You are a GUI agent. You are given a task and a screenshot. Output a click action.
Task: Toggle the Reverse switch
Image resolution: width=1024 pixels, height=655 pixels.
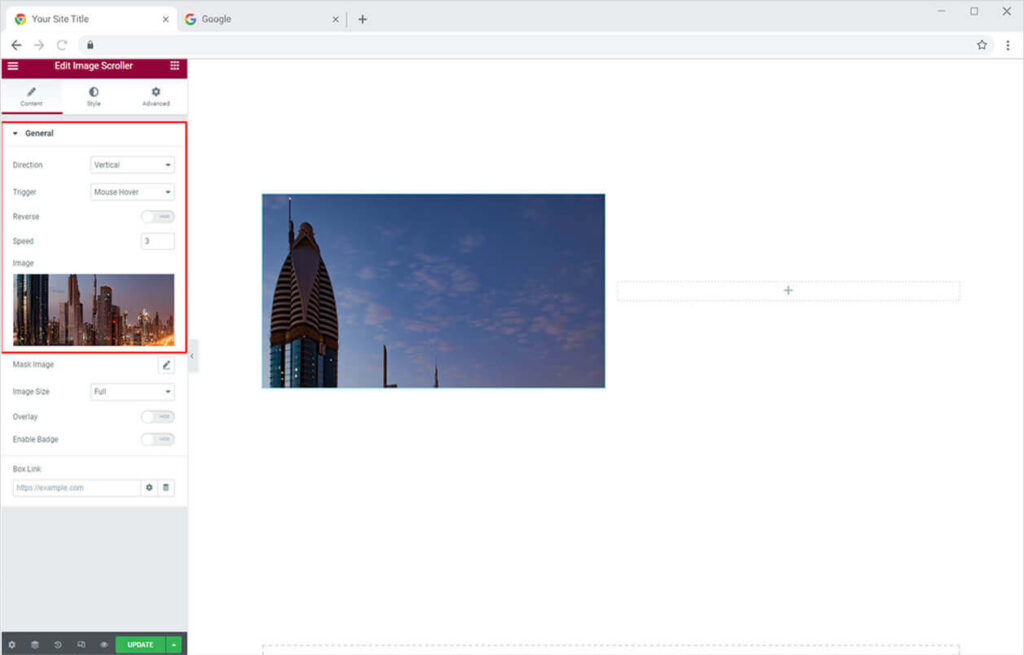coord(157,217)
